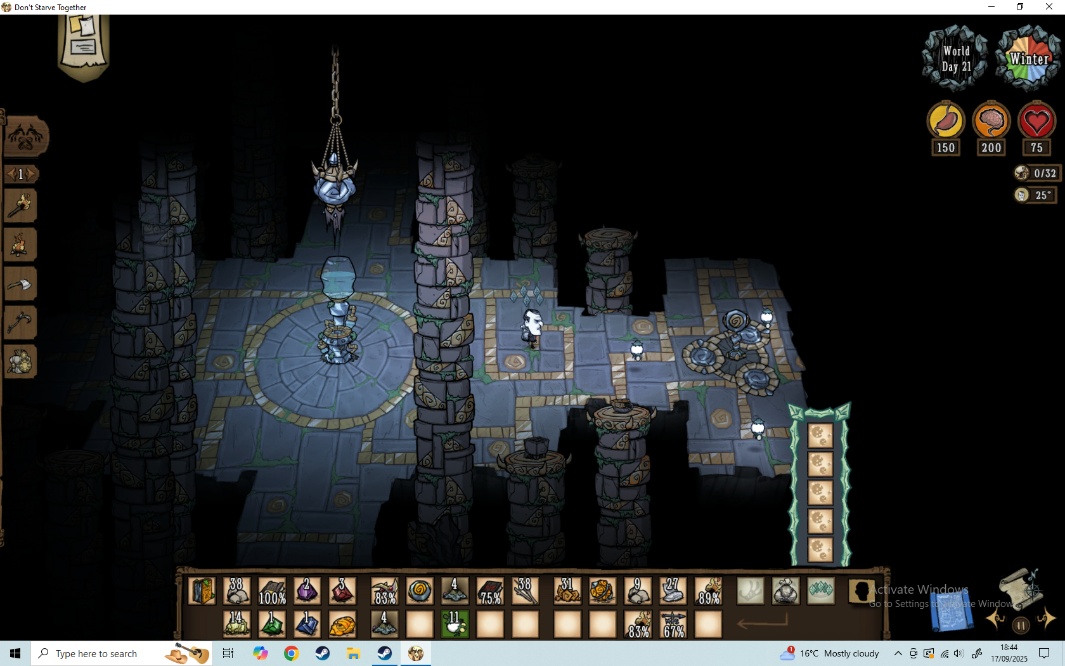The height and width of the screenshot is (666, 1065).
Task: Select the green gem stack of 1
Action: pos(272,624)
